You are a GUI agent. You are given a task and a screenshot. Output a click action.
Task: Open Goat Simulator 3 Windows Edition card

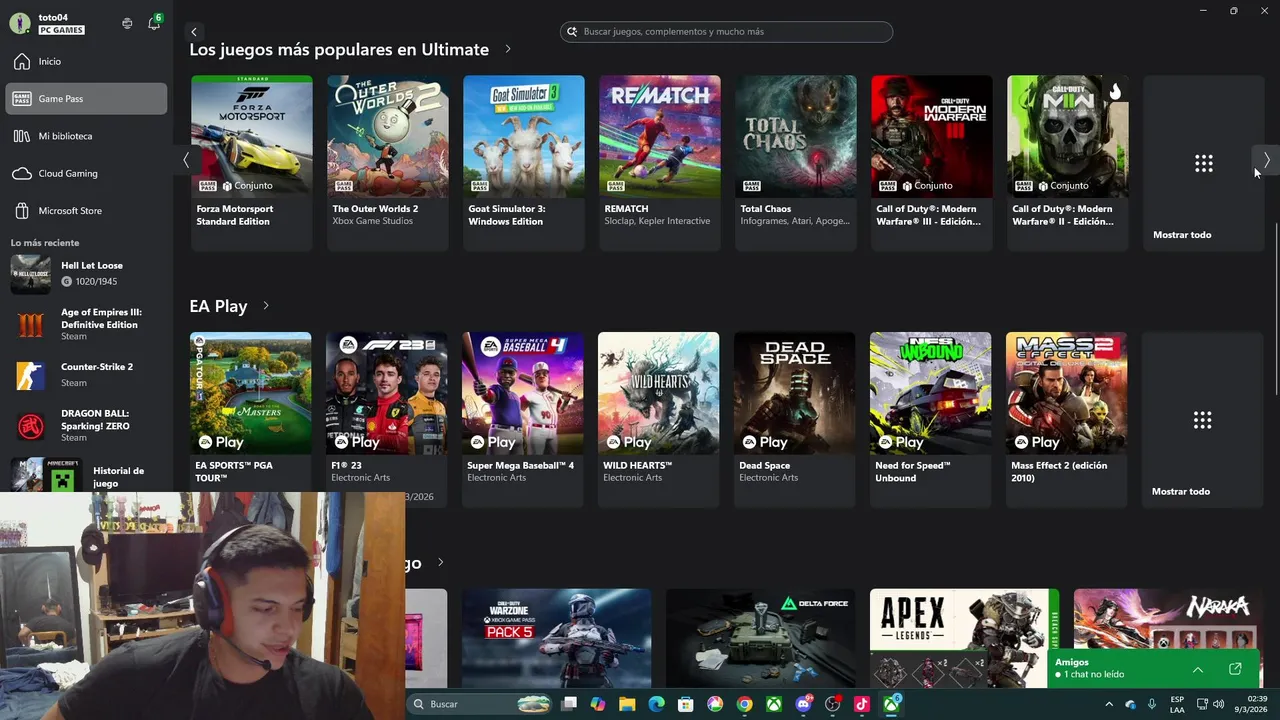[x=524, y=162]
